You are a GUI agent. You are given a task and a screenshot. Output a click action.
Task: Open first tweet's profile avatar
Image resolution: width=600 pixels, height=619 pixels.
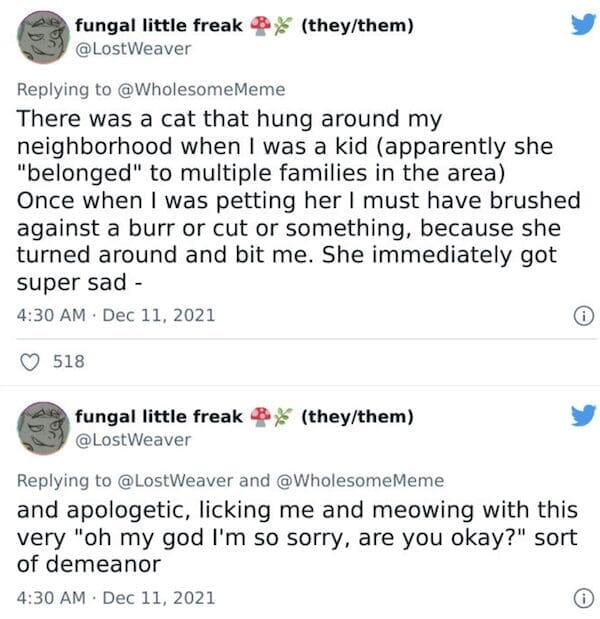40,37
